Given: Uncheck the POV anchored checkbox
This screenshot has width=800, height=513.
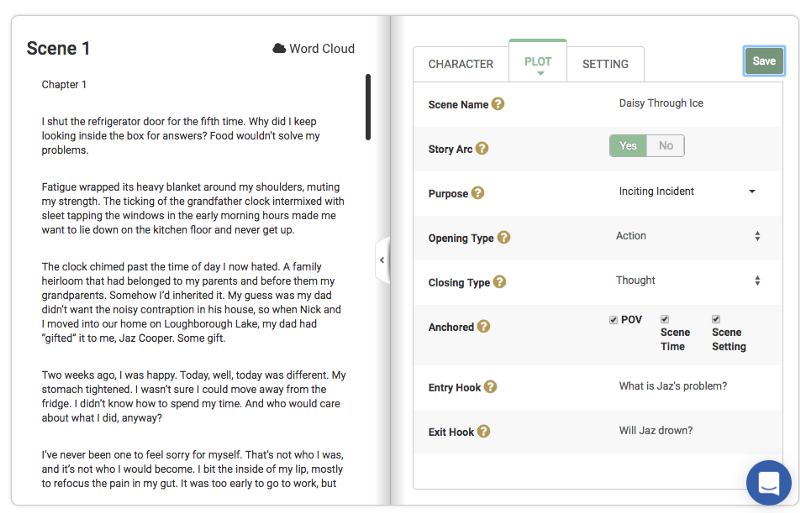Looking at the screenshot, I should [613, 320].
